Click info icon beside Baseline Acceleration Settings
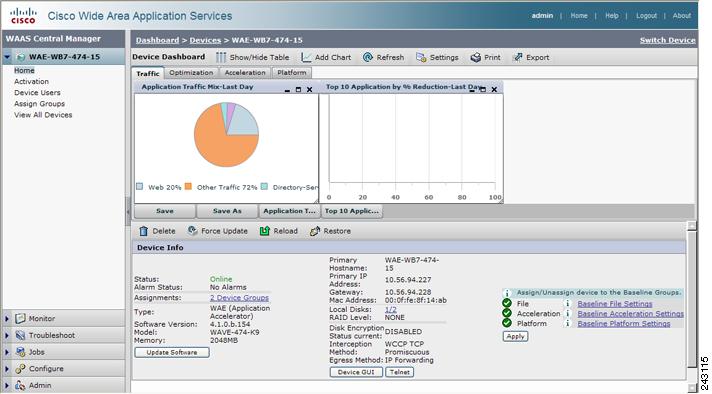 [567, 314]
